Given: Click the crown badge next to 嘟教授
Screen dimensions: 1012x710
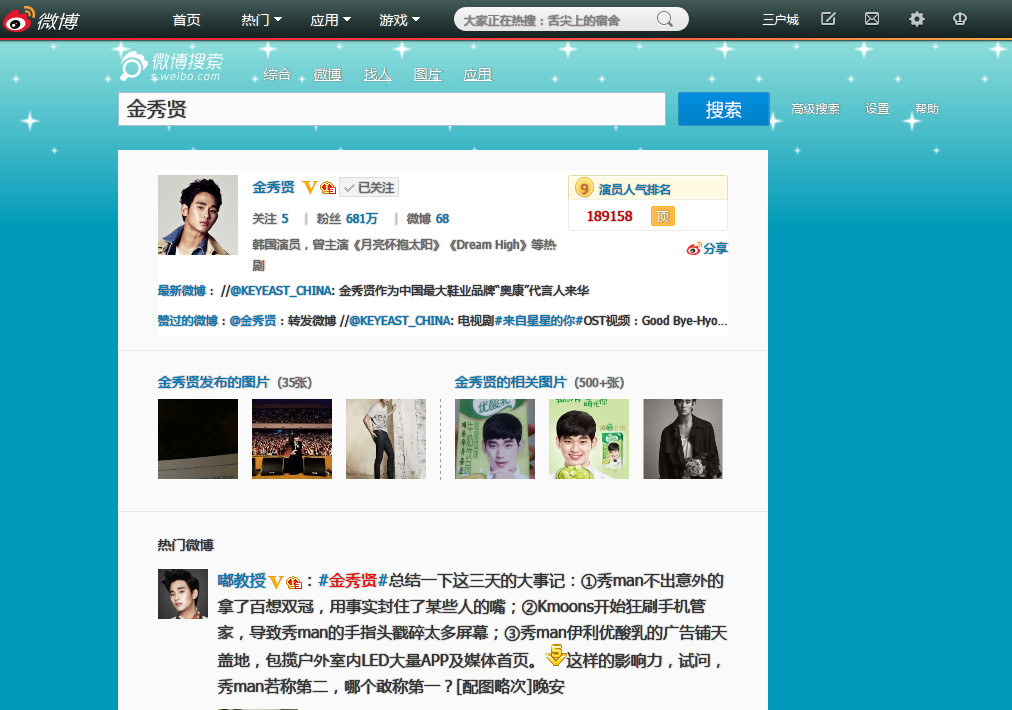Looking at the screenshot, I should pyautogui.click(x=294, y=582).
